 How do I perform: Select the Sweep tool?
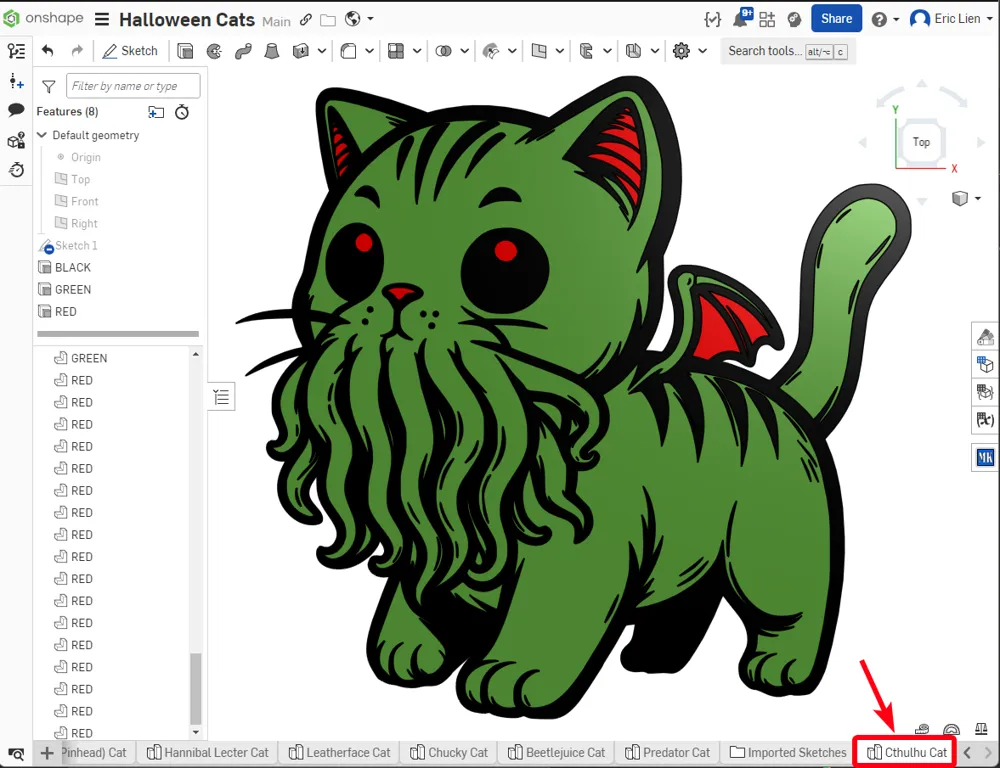(x=241, y=51)
